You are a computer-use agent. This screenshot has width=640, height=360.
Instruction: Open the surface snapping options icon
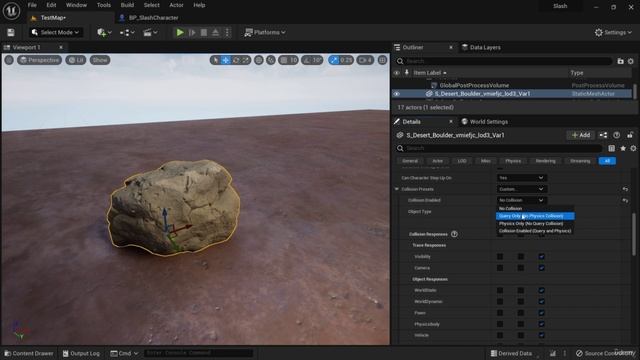coord(271,60)
